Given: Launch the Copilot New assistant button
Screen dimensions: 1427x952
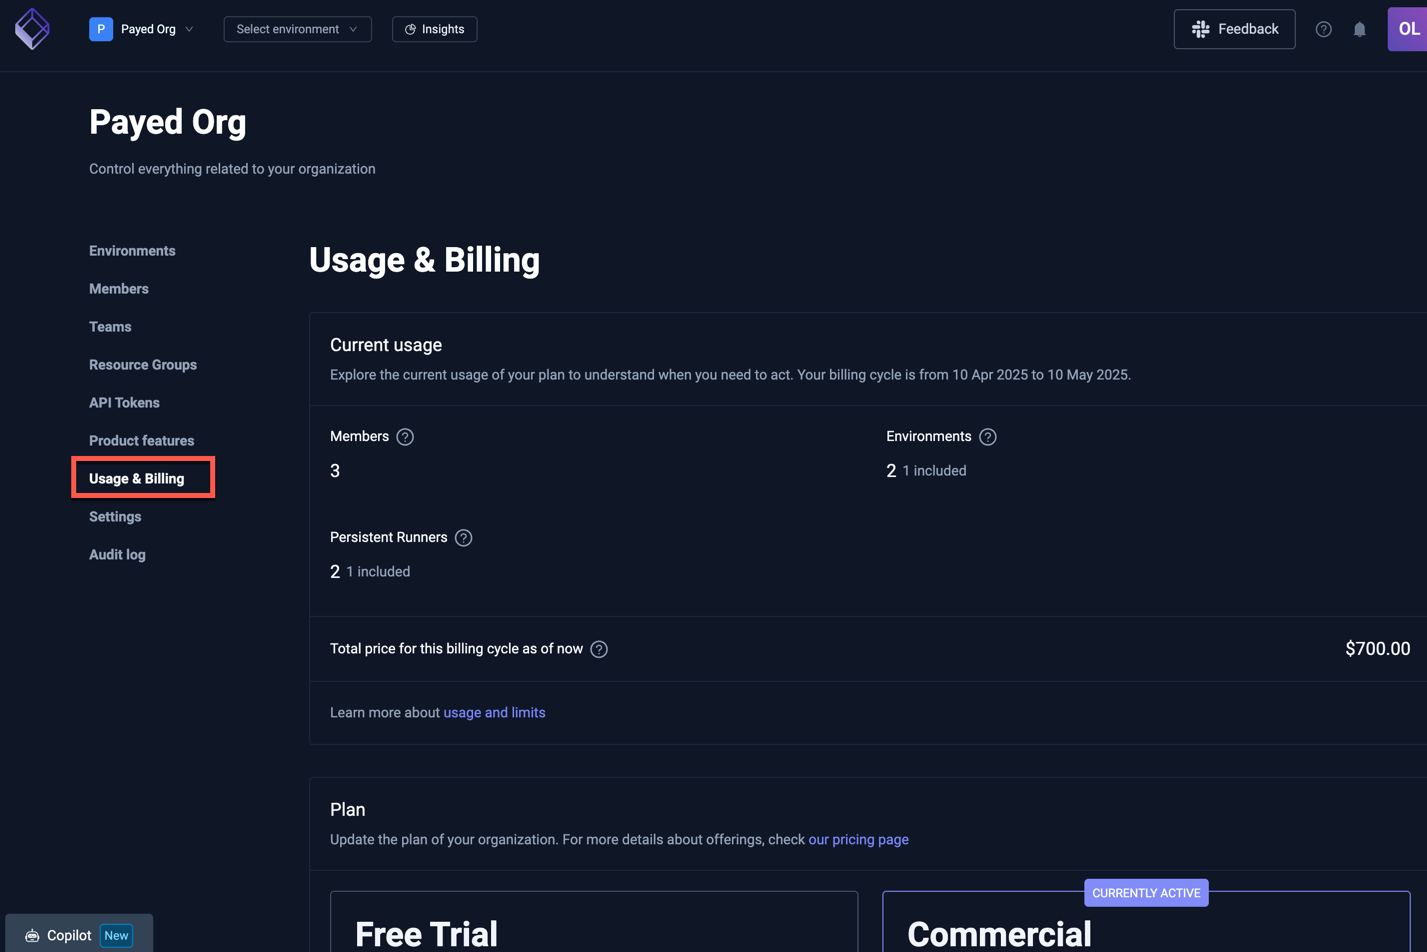Looking at the screenshot, I should (x=79, y=935).
